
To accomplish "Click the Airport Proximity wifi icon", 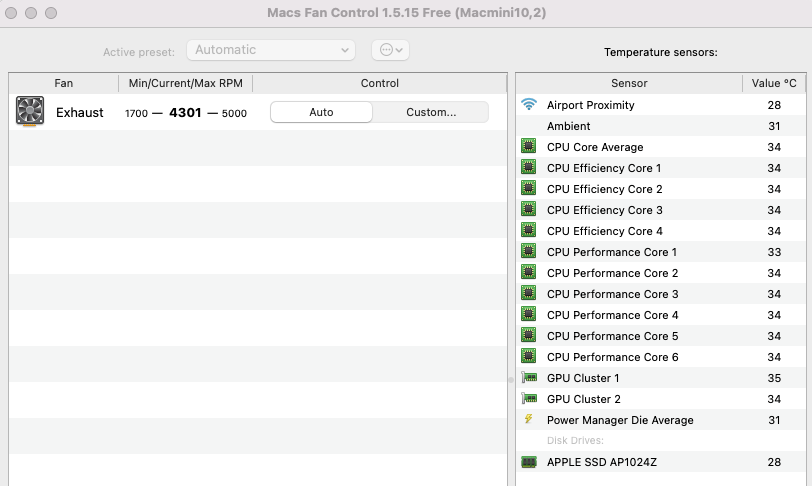I will pos(529,105).
